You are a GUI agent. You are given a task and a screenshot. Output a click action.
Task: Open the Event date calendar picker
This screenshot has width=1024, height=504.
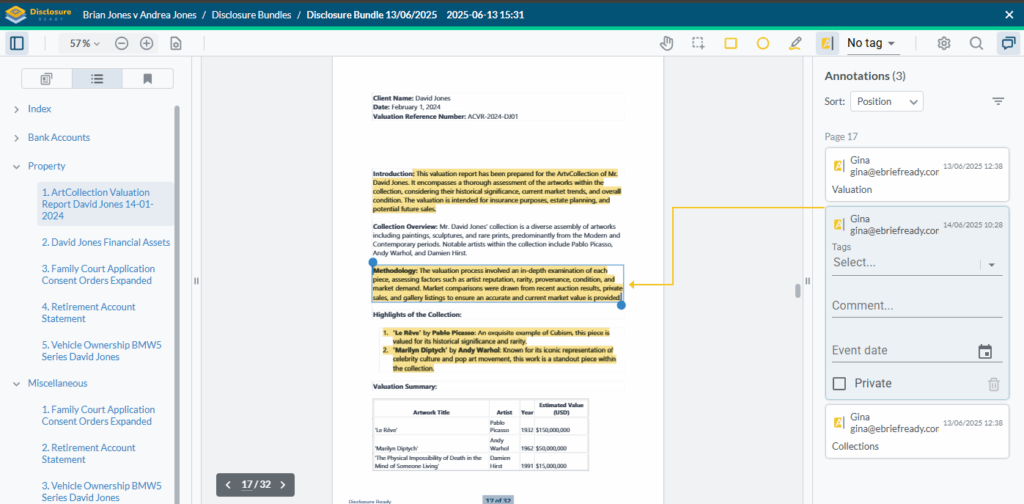pos(985,351)
